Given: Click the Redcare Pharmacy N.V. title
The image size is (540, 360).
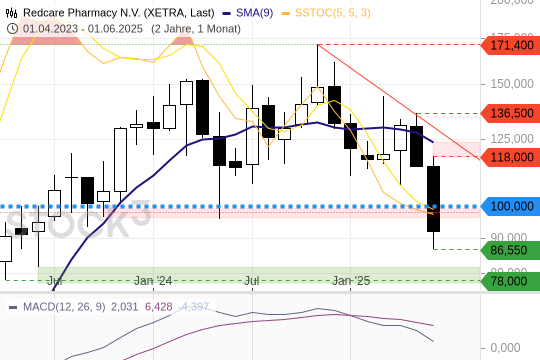Looking at the screenshot, I should point(118,13).
